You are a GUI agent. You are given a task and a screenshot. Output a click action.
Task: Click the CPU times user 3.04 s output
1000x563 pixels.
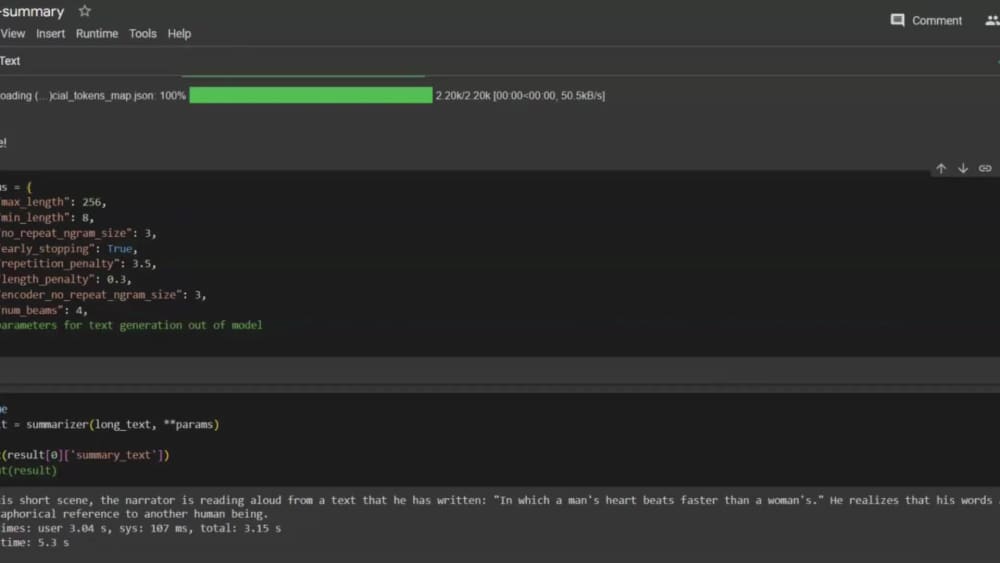tap(140, 529)
